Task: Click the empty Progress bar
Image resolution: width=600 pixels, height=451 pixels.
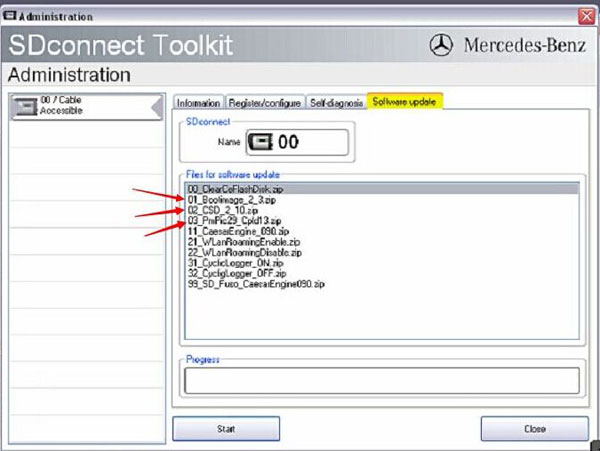Action: tap(382, 380)
